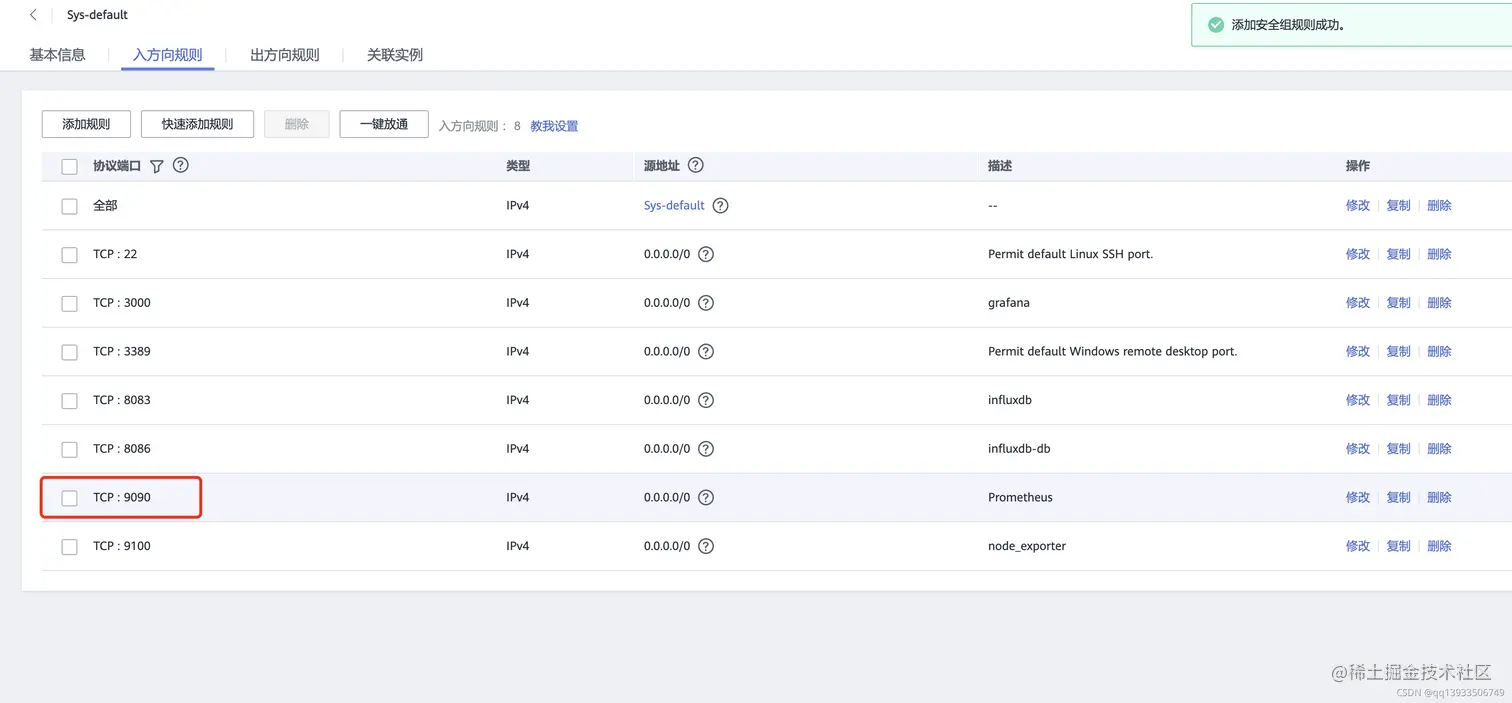Select the TCP : 22 rule checkbox
The image size is (1512, 703).
tap(69, 255)
